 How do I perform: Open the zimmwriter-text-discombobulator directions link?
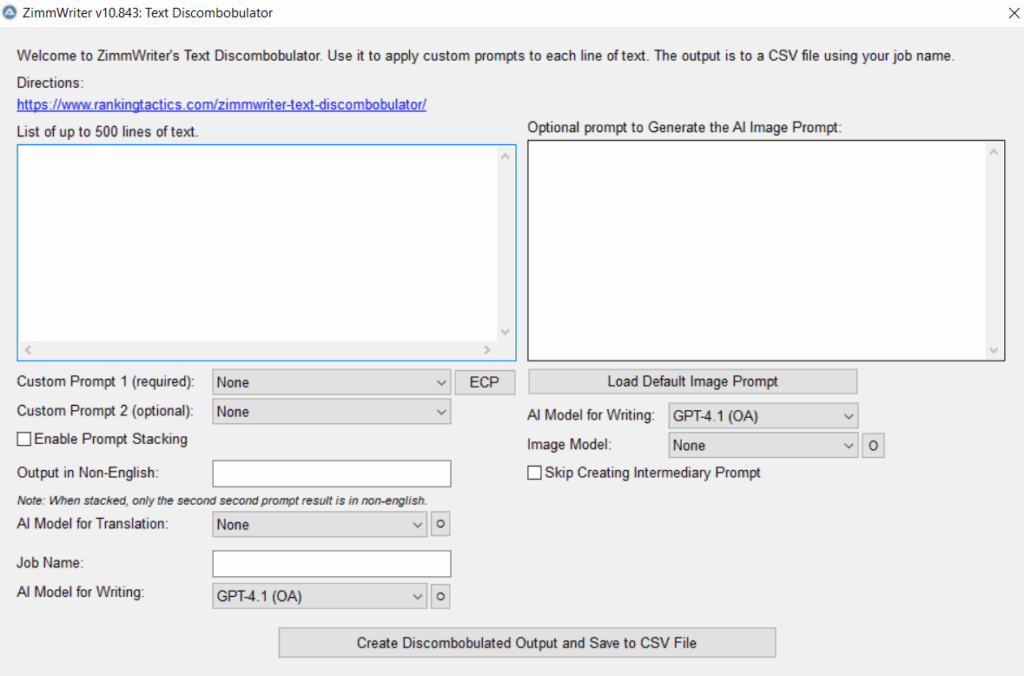220,104
